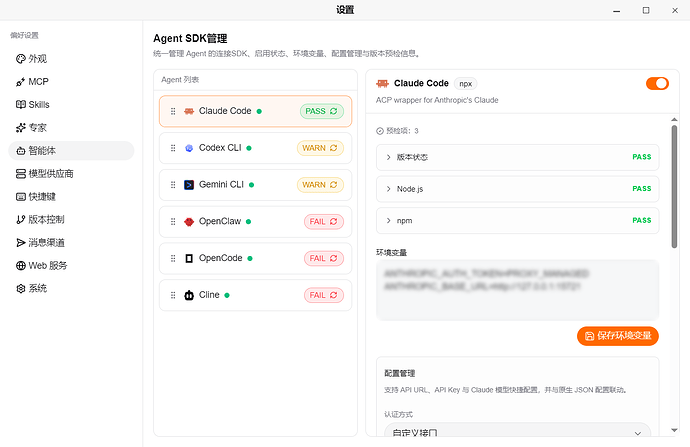Click the book icon beside Skills
Viewport: 690px width, 447px height.
(21, 105)
